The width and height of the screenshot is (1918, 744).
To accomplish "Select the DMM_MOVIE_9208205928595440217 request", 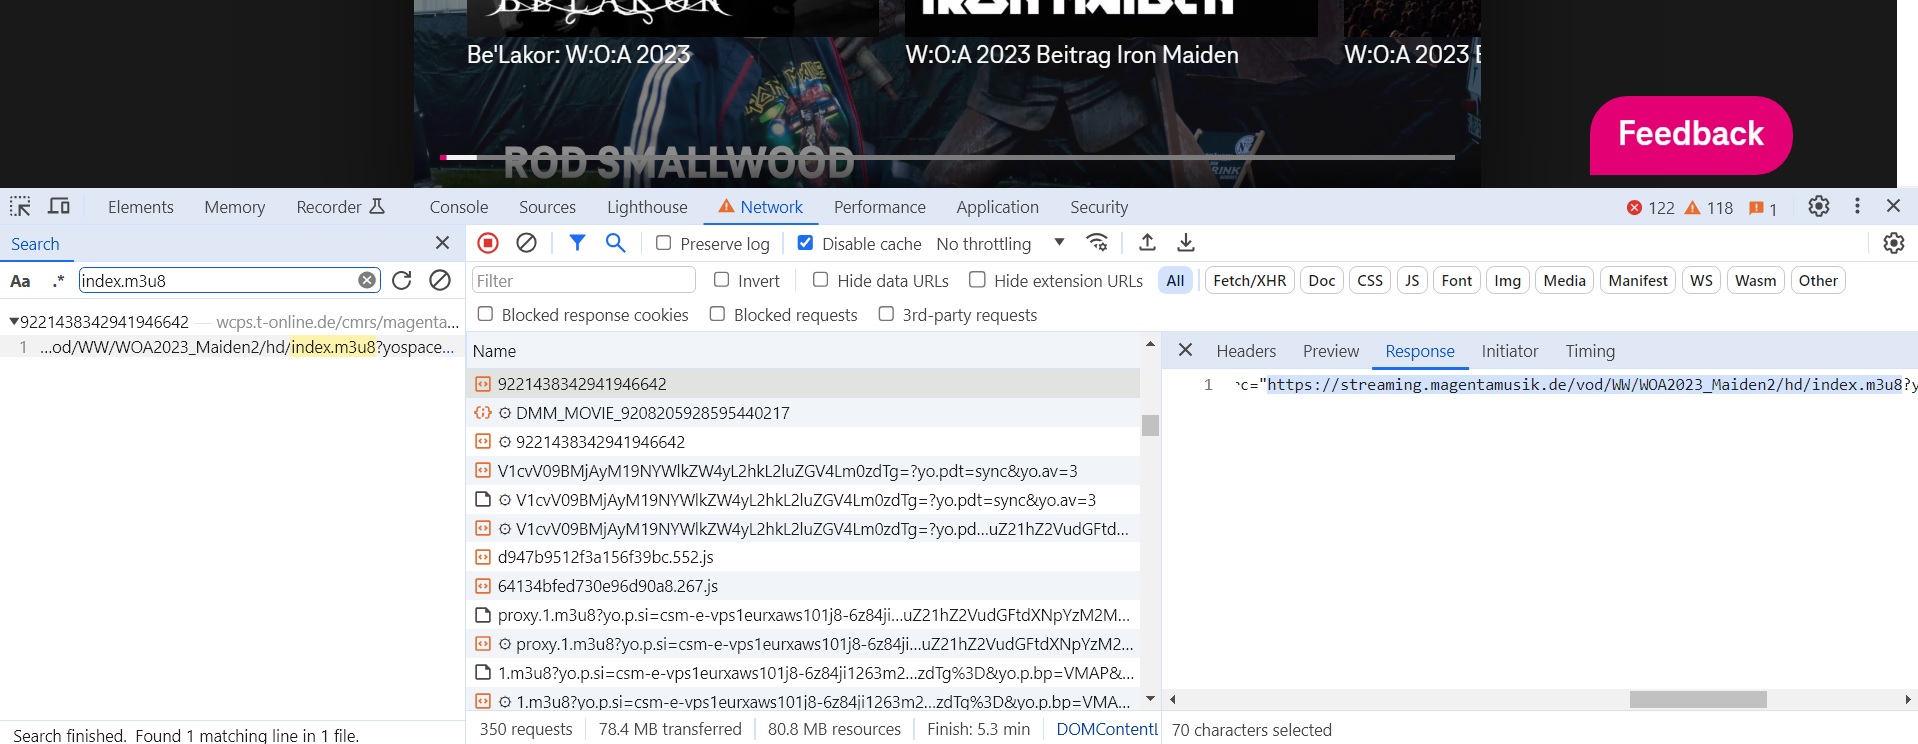I will pos(803,413).
